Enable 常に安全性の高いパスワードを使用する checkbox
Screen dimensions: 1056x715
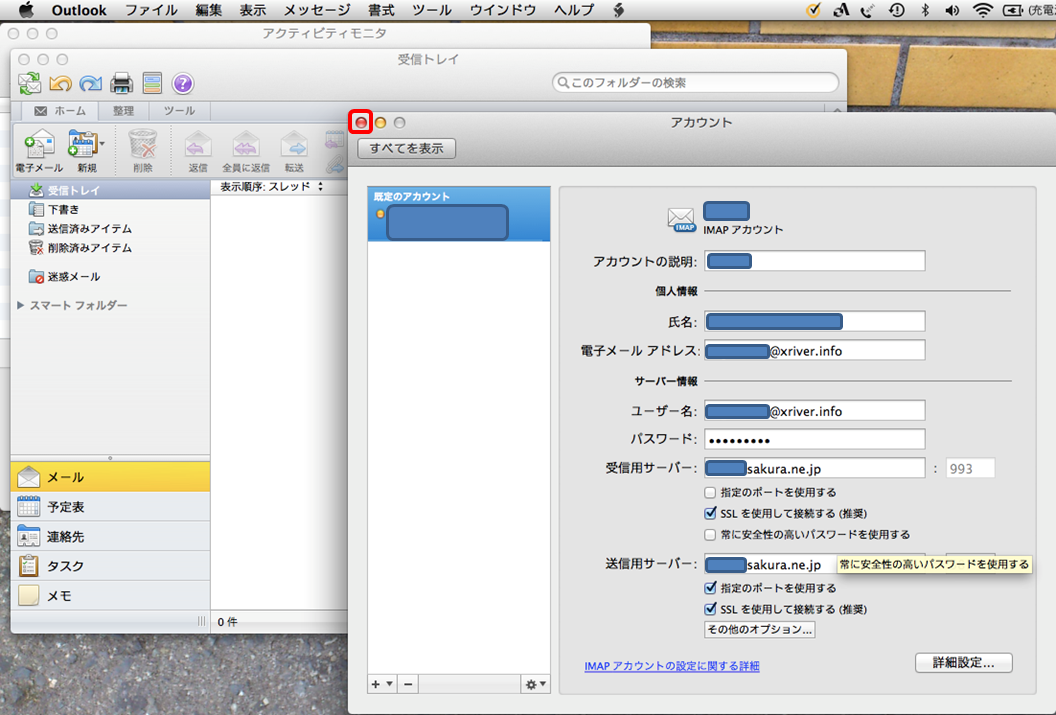point(710,535)
